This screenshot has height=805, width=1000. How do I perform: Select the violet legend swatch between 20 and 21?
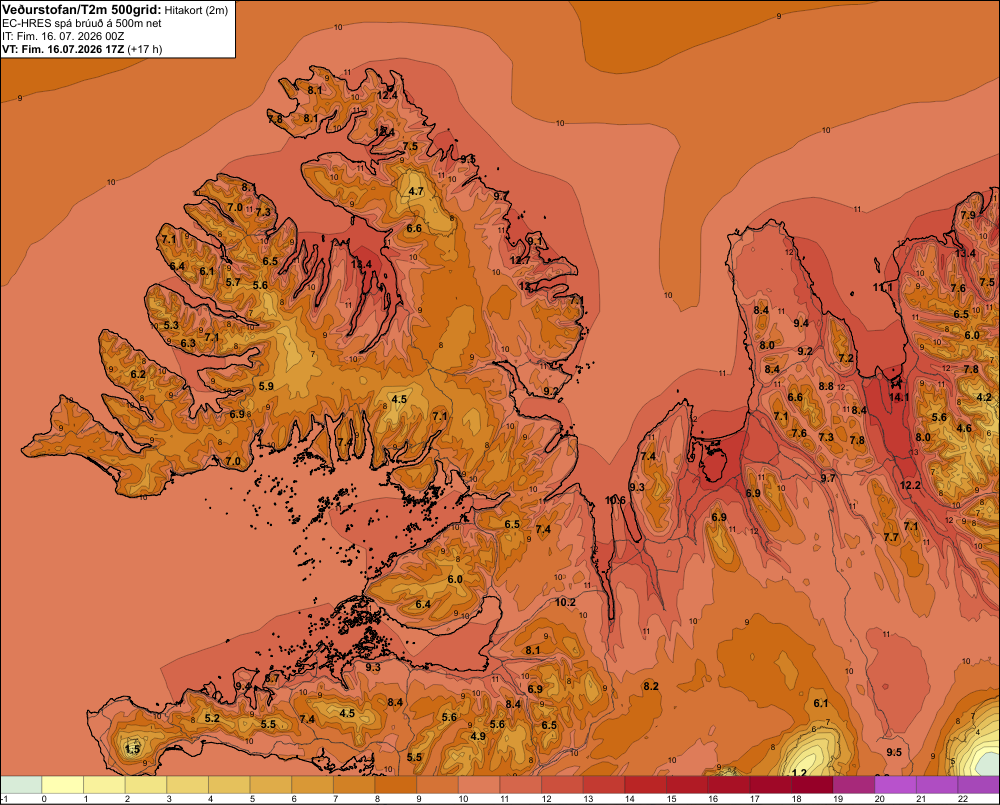tap(895, 785)
